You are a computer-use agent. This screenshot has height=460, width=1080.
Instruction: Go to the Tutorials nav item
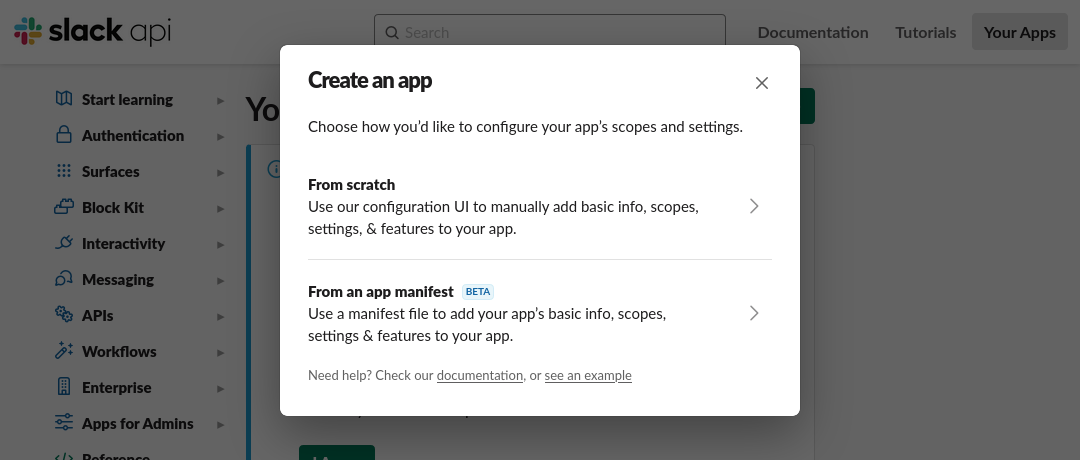(925, 32)
